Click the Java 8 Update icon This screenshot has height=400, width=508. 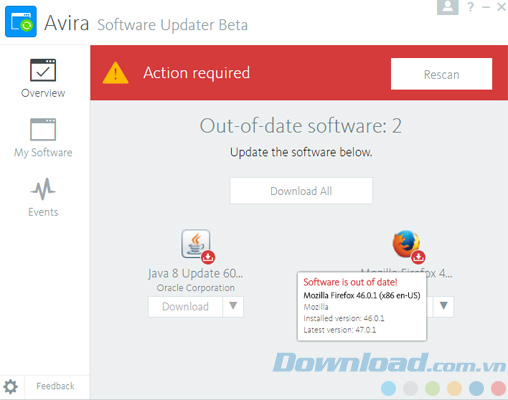click(x=196, y=244)
